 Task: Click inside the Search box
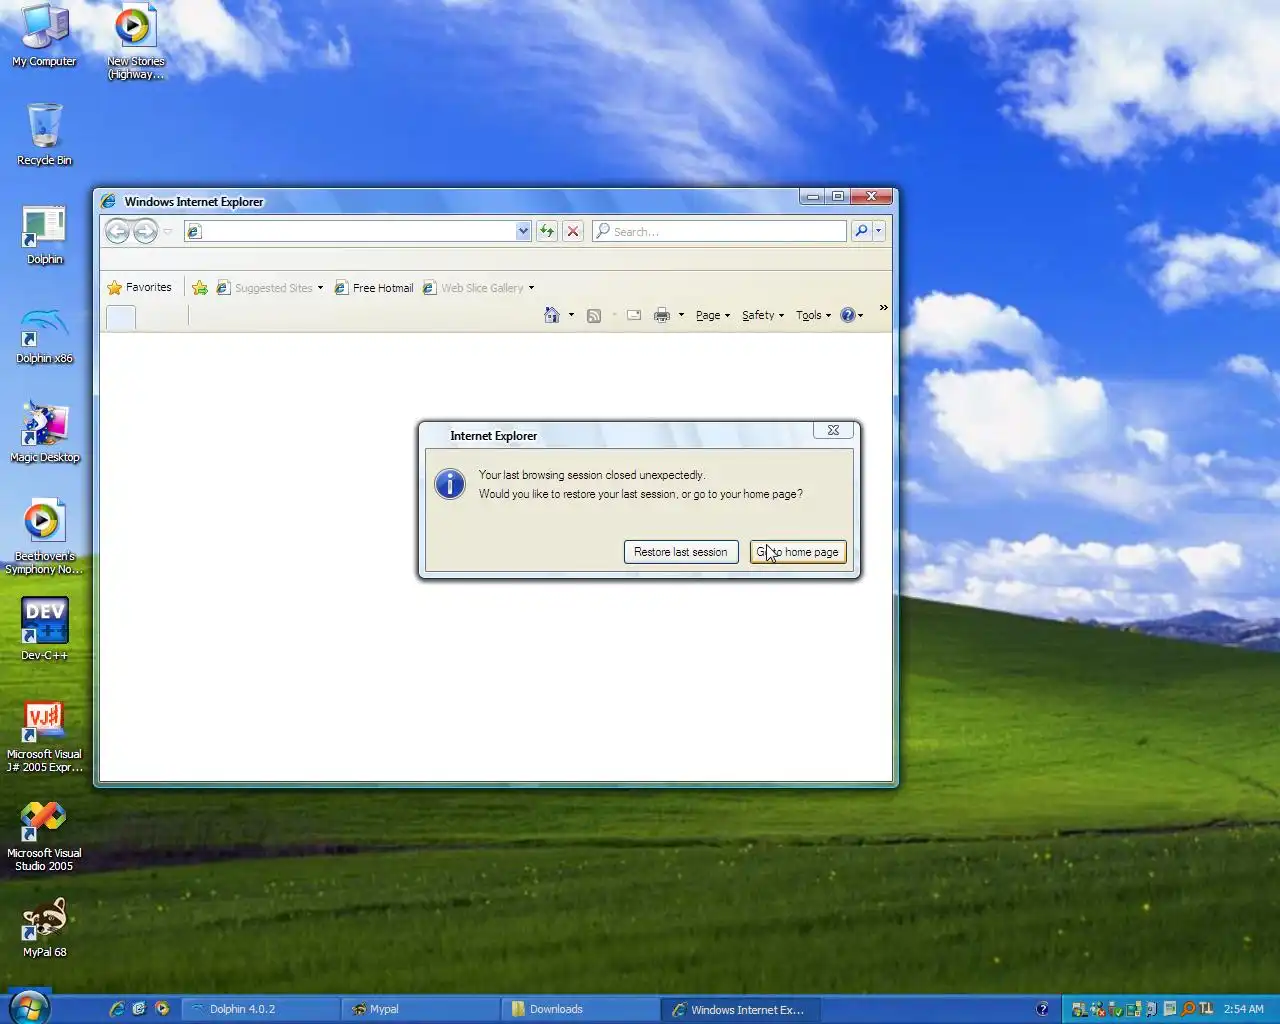[720, 231]
